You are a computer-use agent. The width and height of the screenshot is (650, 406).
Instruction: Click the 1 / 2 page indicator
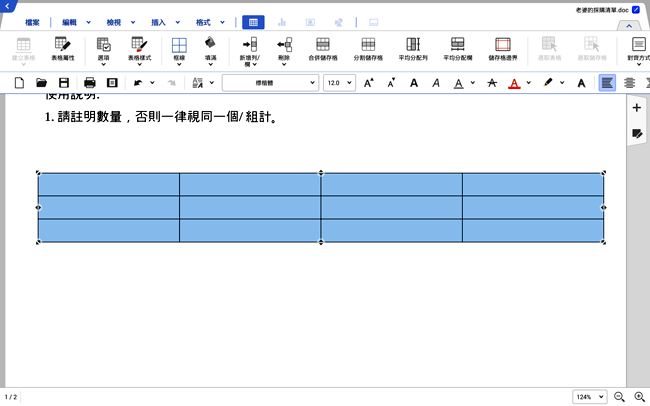click(x=11, y=397)
